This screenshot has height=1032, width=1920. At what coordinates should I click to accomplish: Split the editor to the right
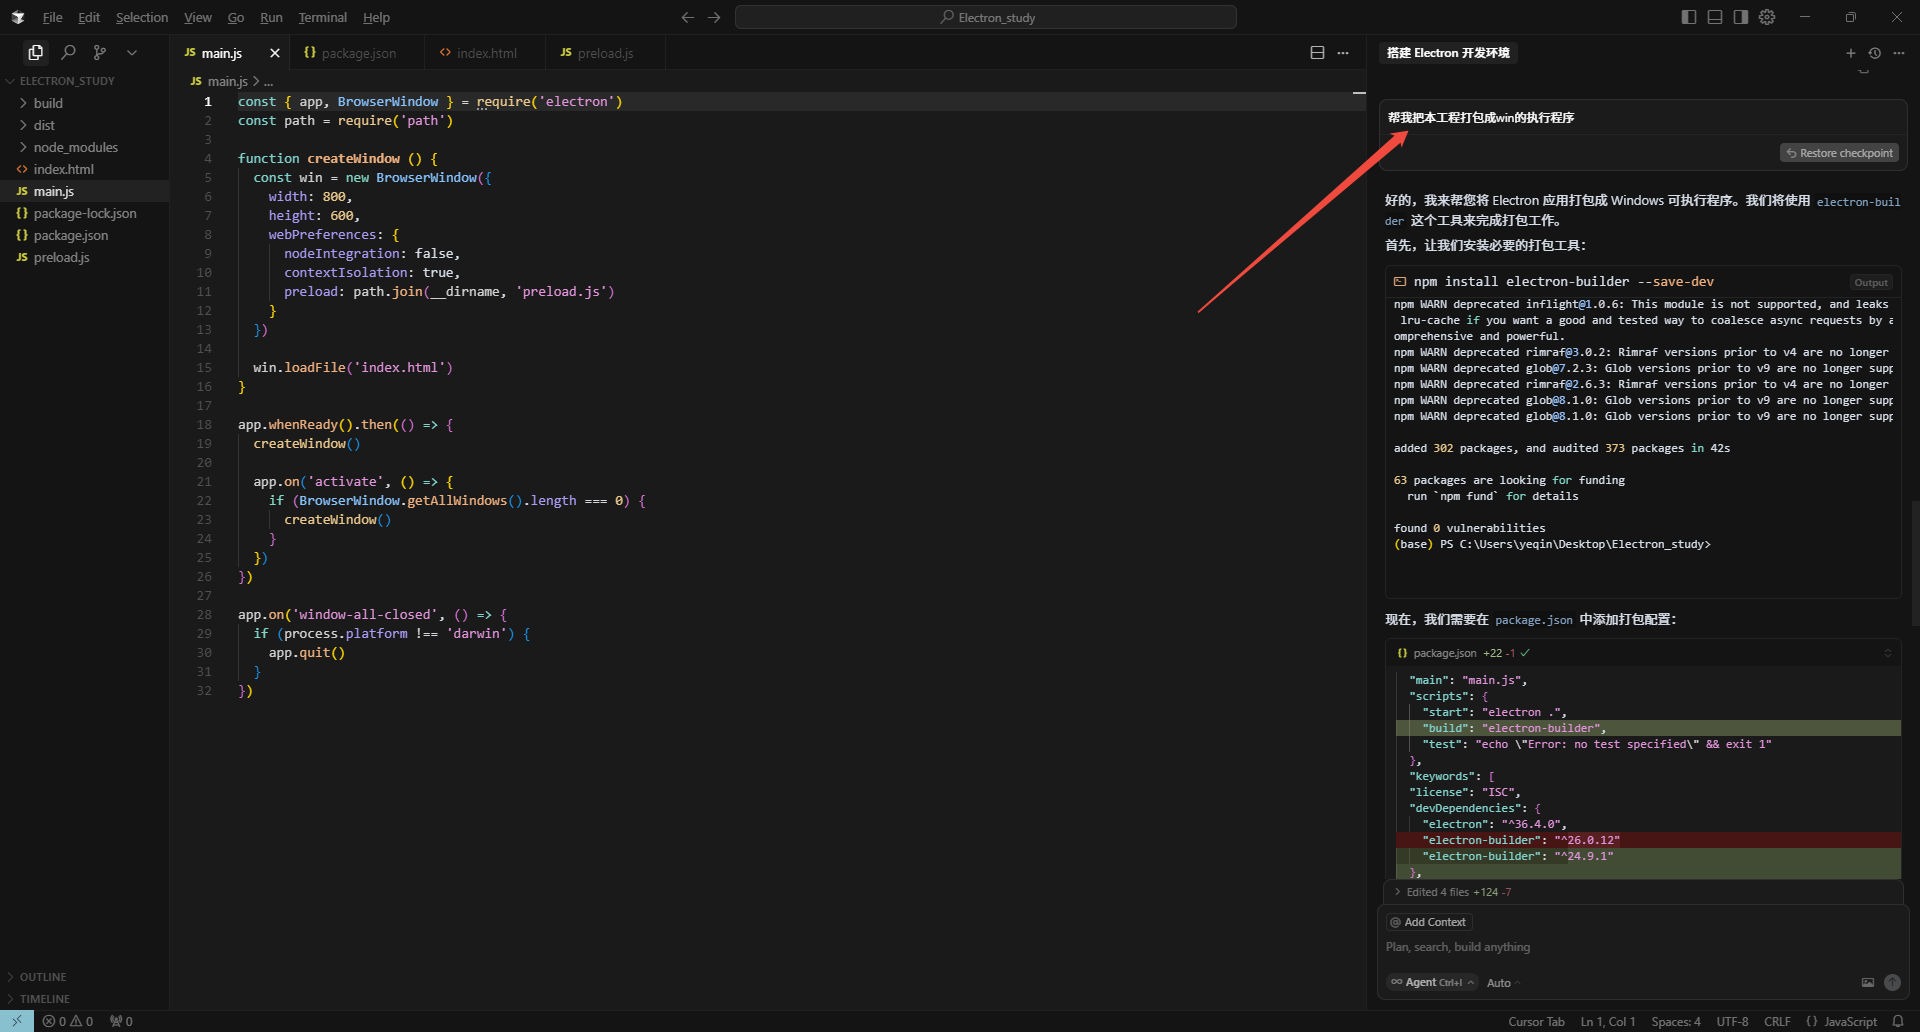pos(1317,53)
